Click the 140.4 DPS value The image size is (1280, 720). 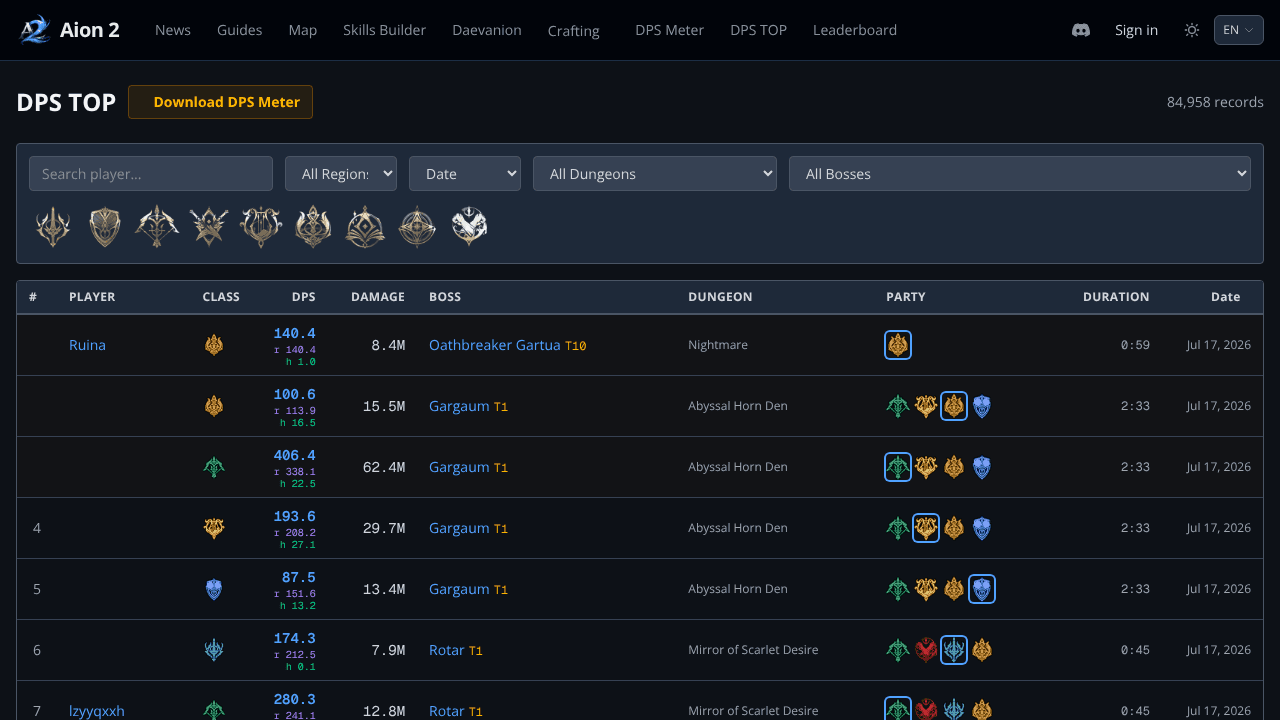tap(294, 334)
